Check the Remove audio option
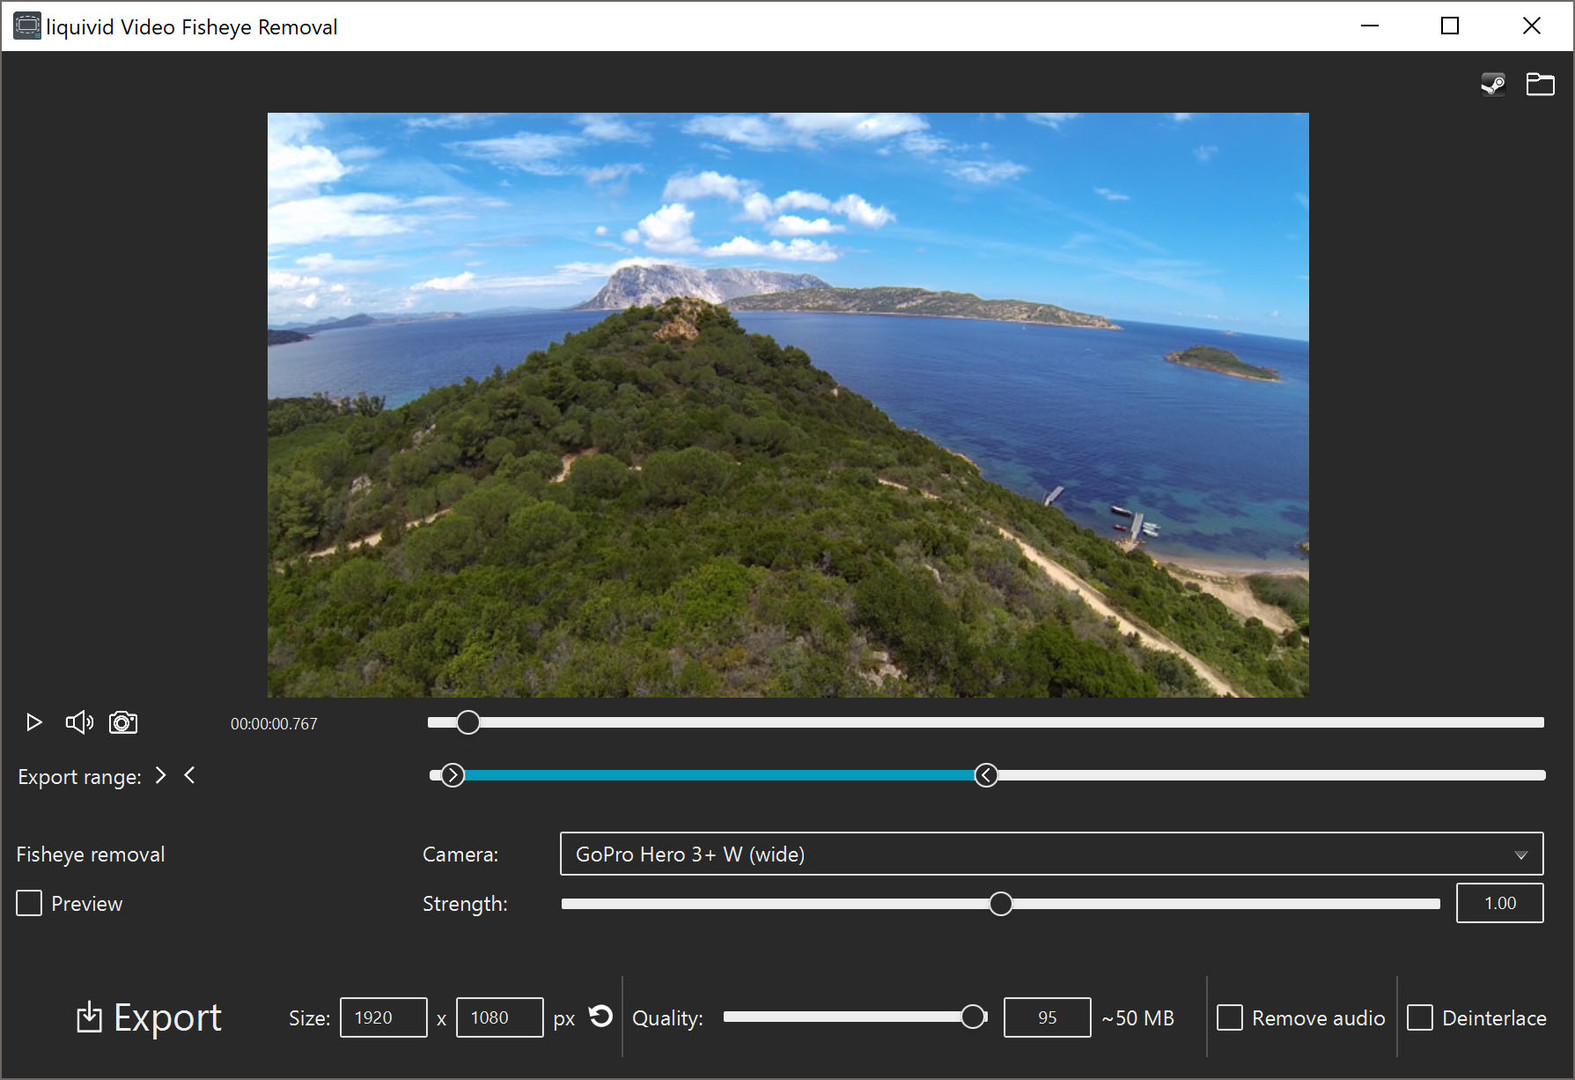Image resolution: width=1575 pixels, height=1080 pixels. click(1230, 1017)
